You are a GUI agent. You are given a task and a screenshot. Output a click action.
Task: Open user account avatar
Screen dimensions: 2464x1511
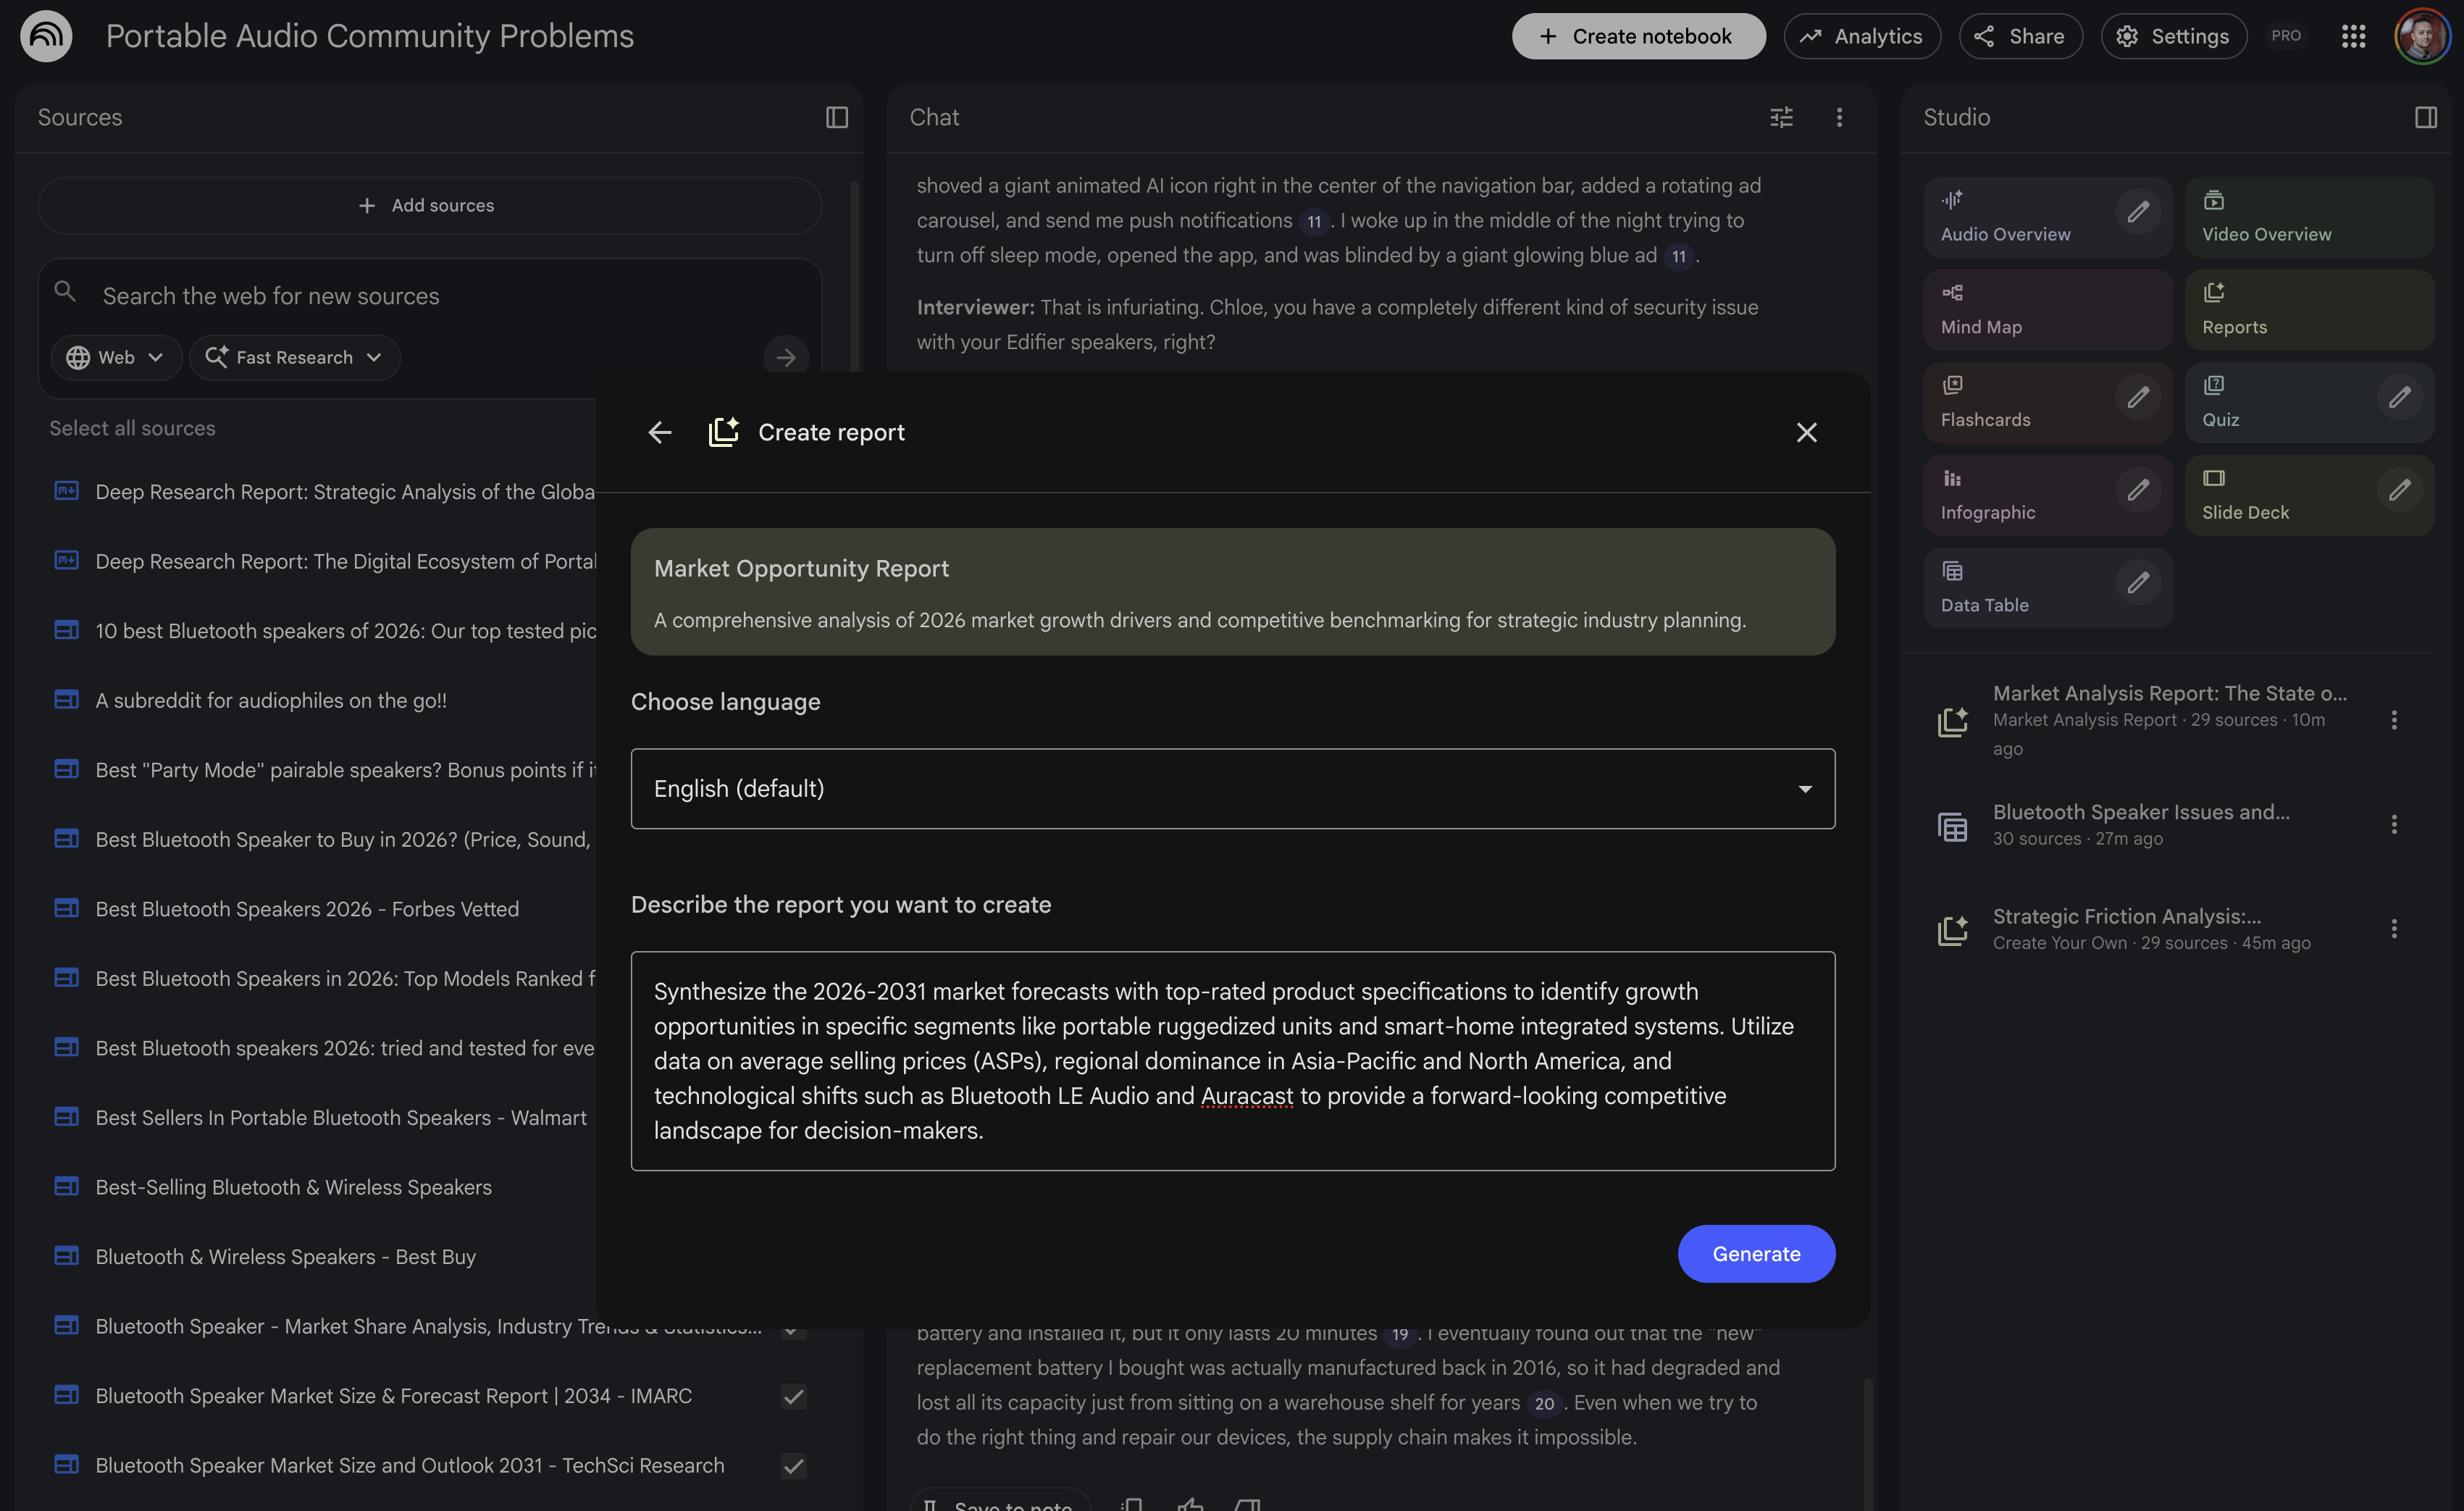[x=2422, y=36]
